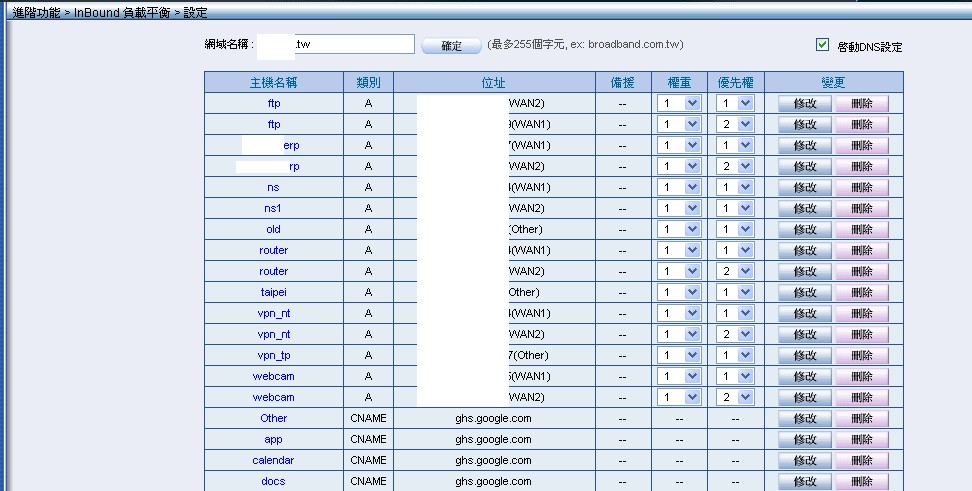The height and width of the screenshot is (491, 972).
Task: Open the docs host name link
Action: tap(273, 481)
